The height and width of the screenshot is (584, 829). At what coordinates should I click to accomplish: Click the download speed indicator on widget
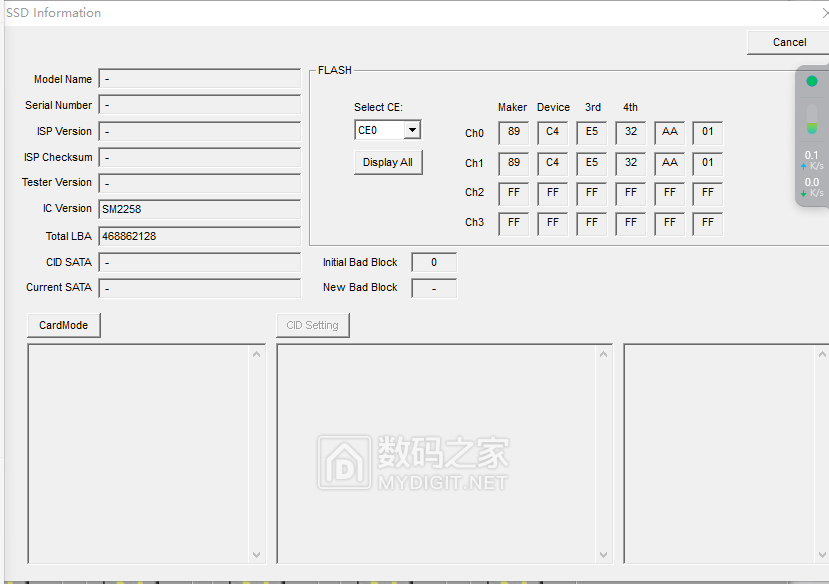[812, 187]
